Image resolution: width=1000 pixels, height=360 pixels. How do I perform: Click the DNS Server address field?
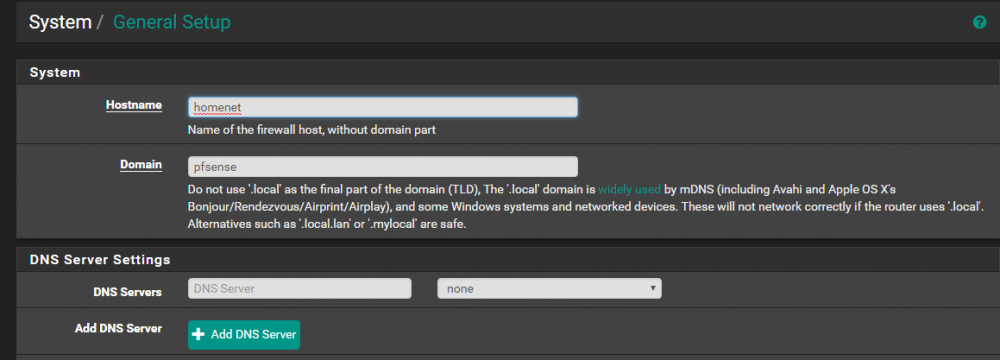coord(300,289)
